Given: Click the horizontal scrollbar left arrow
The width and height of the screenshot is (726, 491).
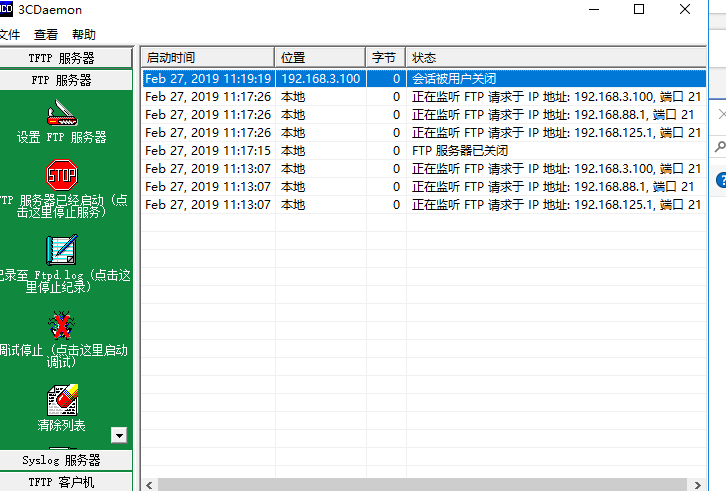Looking at the screenshot, I should pos(149,485).
